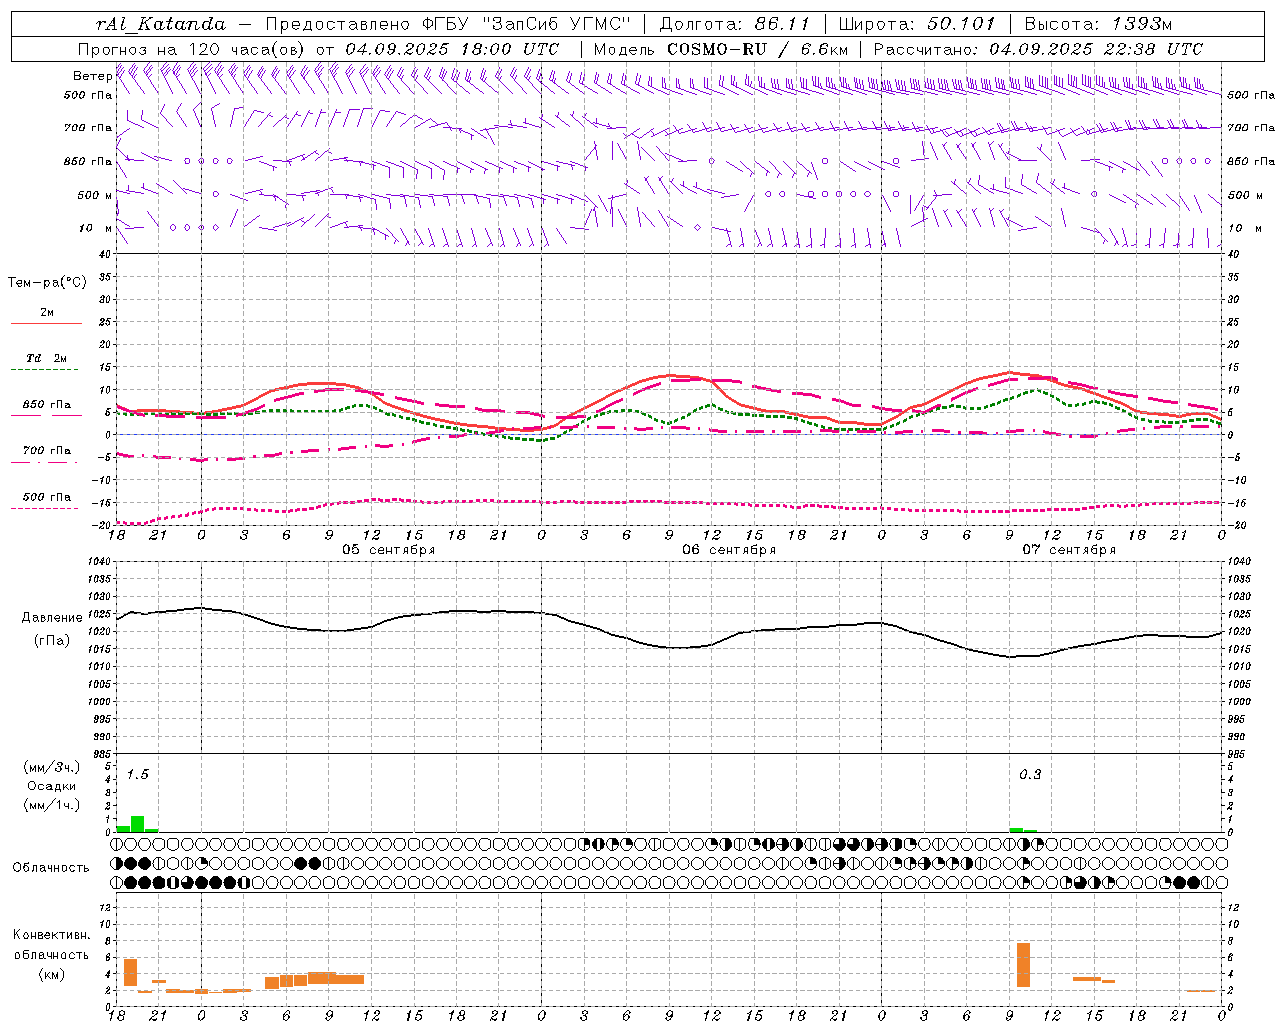Screen dimensions: 1280x1024
Task: Click the precipitation total value 1.5
Action: tap(137, 775)
